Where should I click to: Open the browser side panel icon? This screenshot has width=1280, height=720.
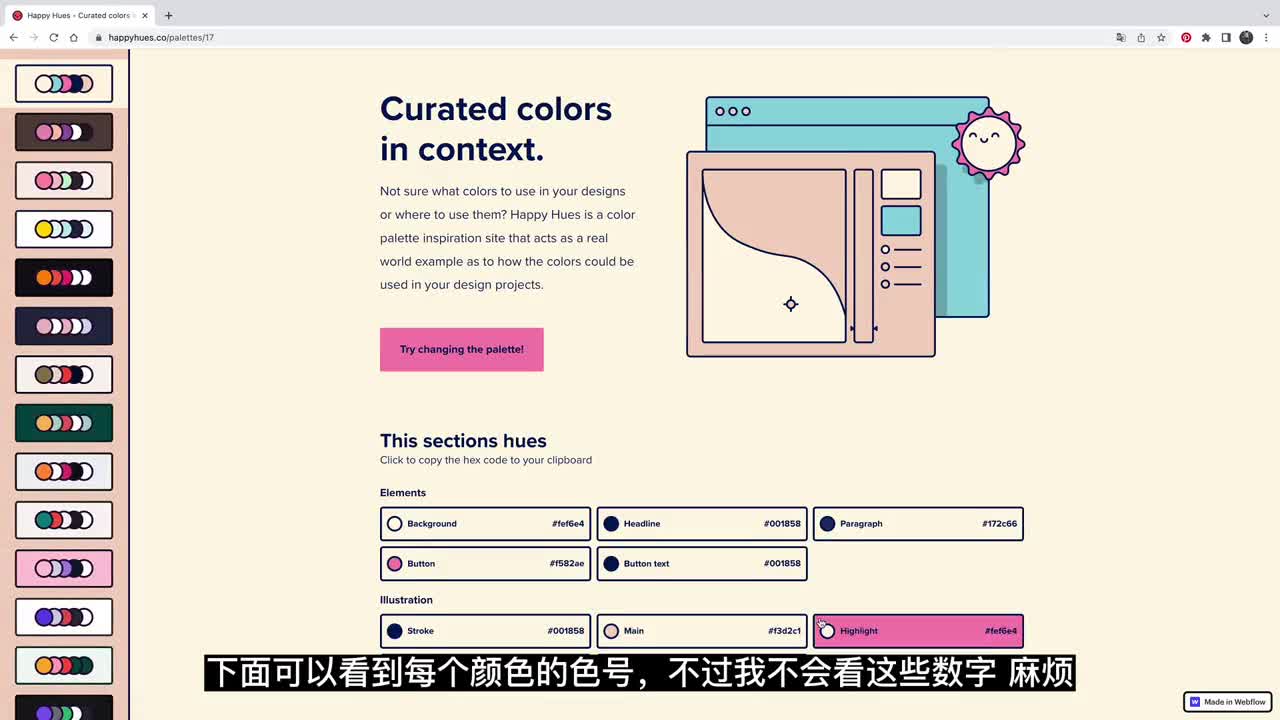pyautogui.click(x=1226, y=37)
